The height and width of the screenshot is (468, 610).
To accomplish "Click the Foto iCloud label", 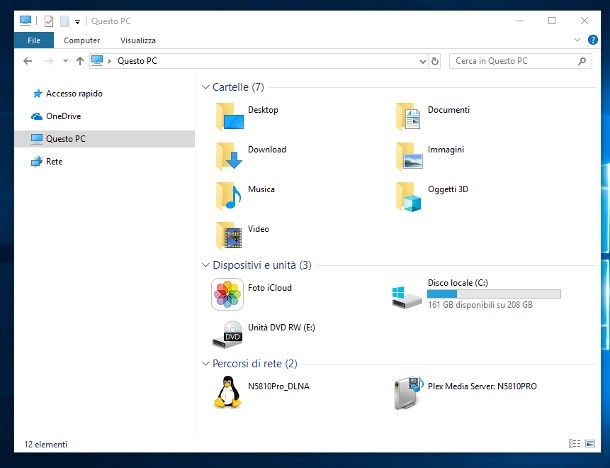I will 270,288.
